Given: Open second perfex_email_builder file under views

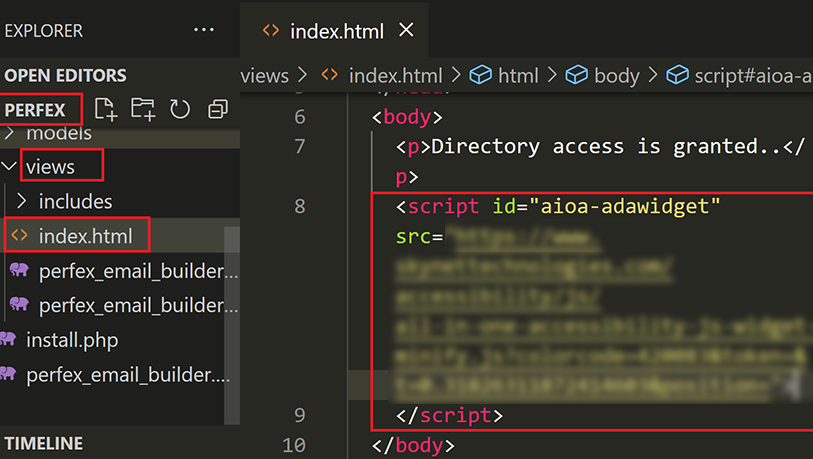Looking at the screenshot, I should point(138,305).
